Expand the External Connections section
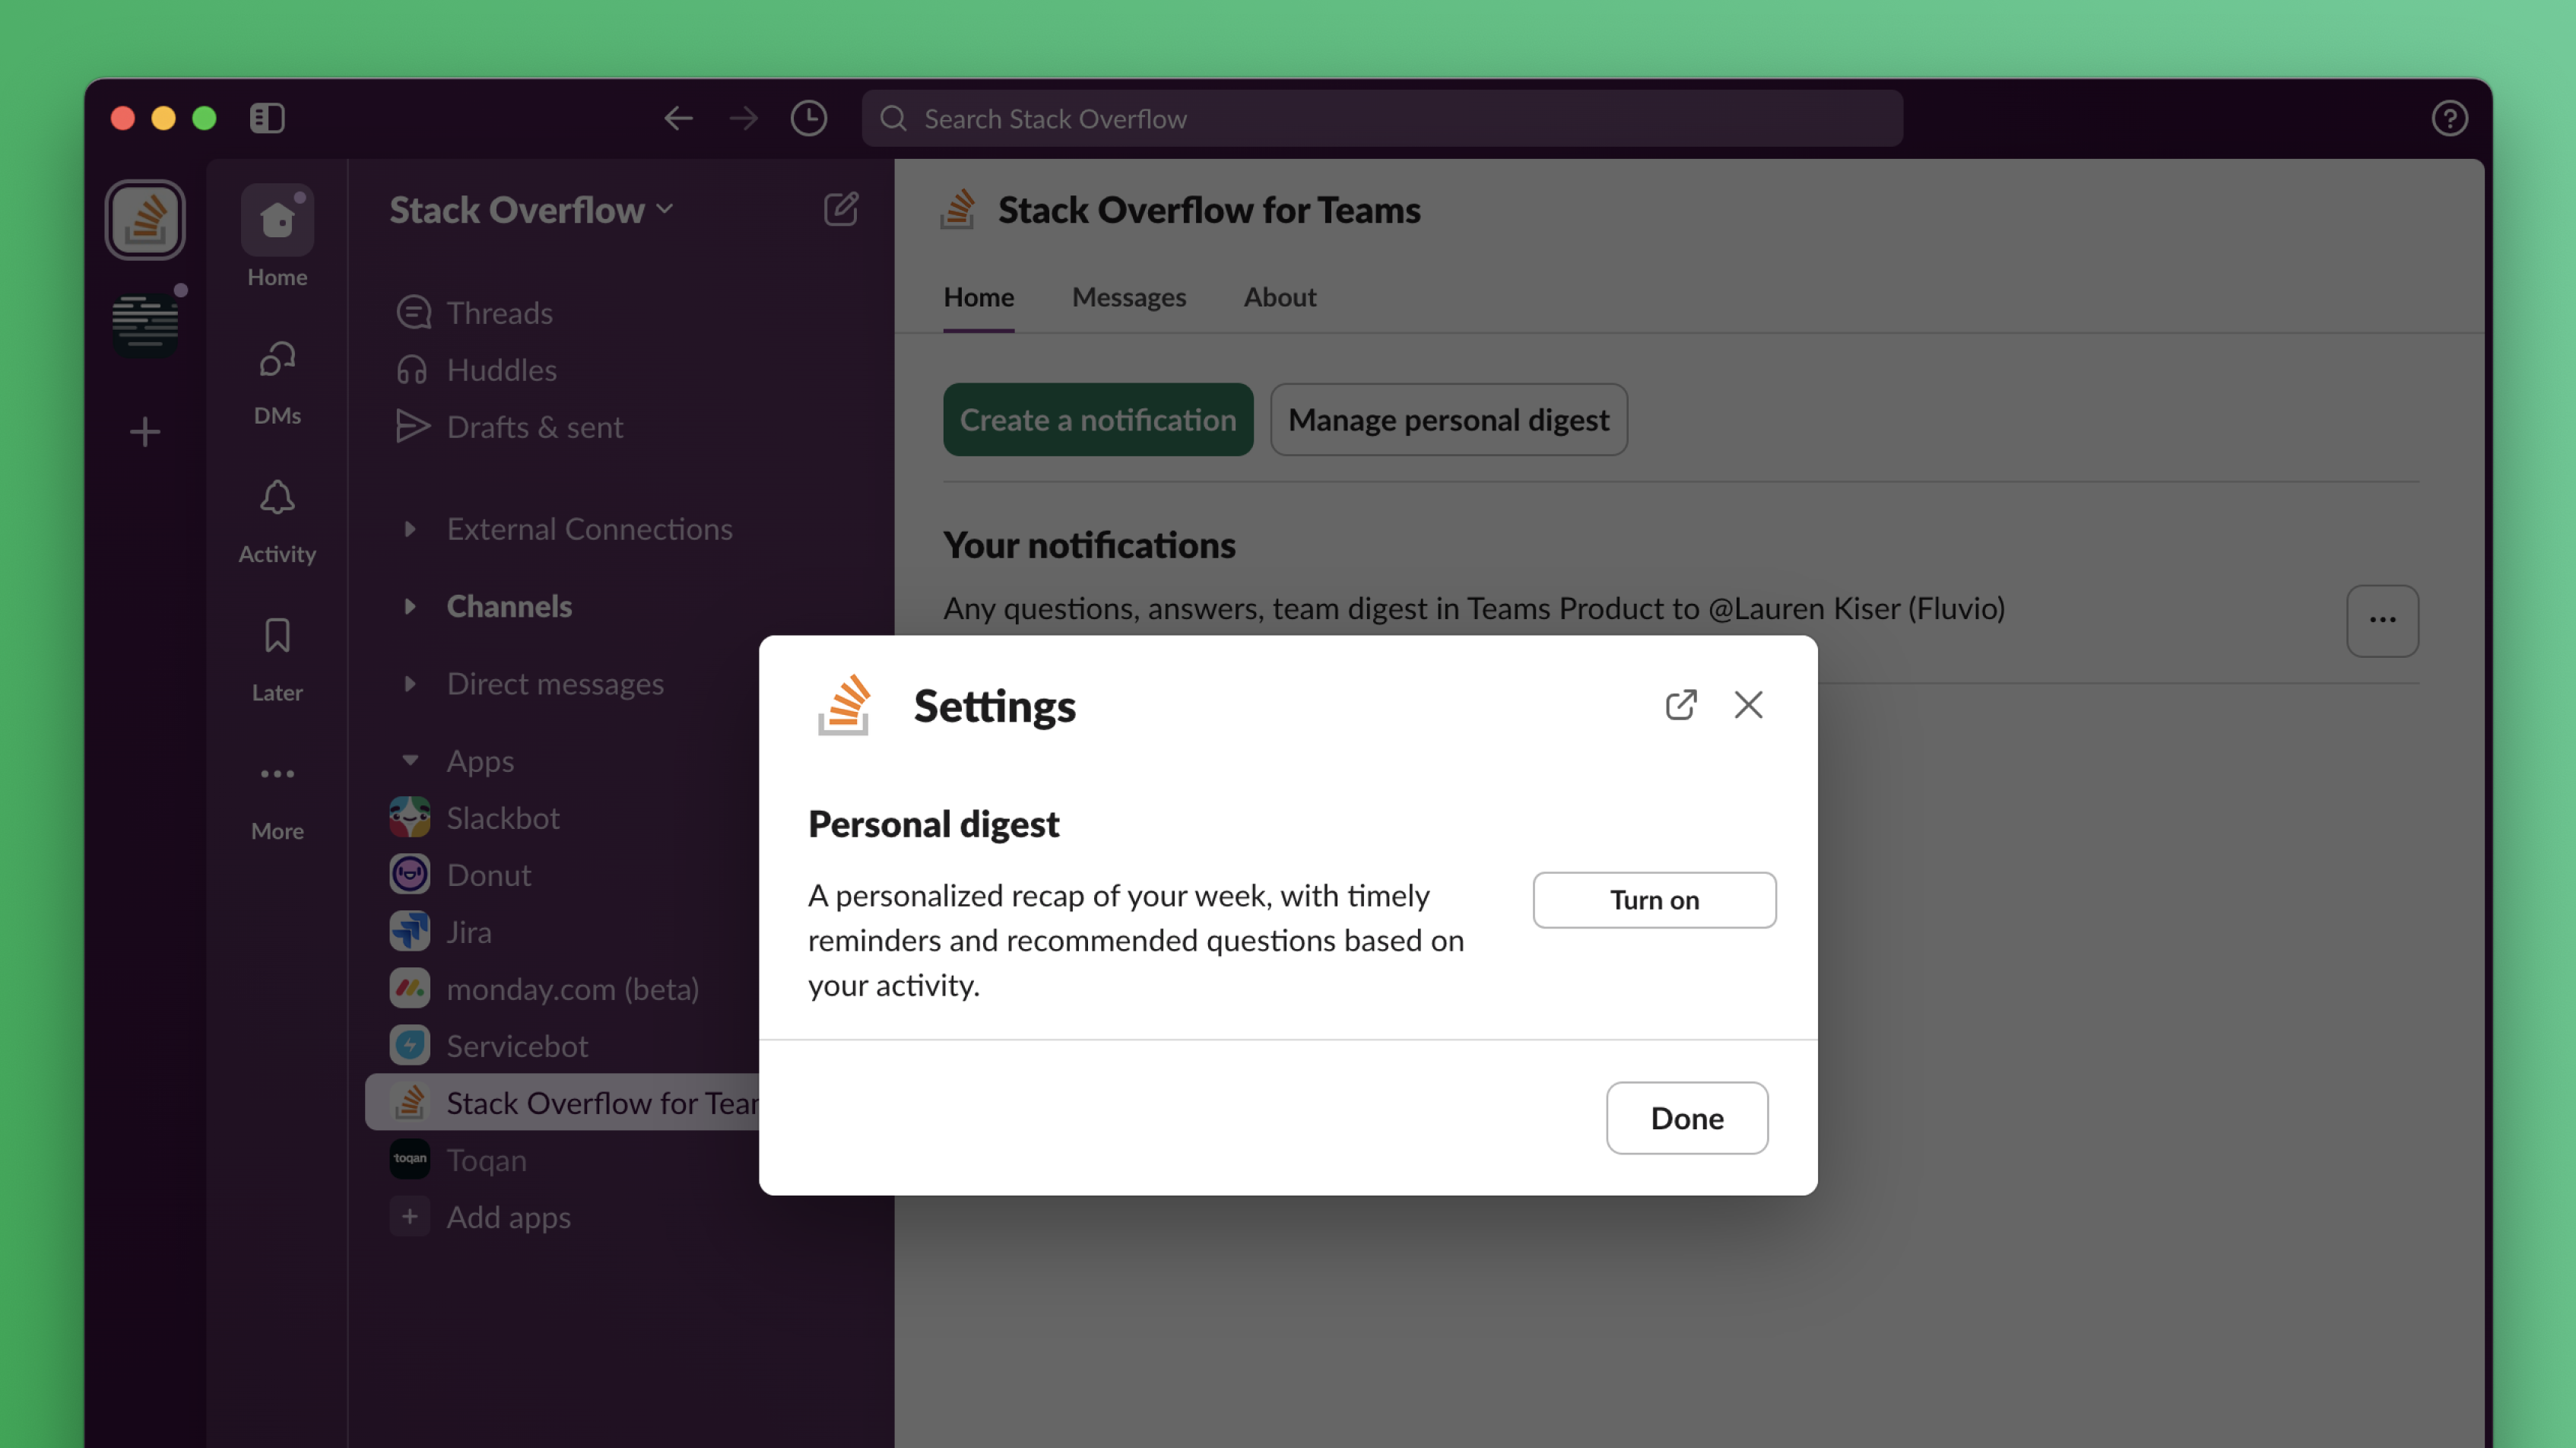2576x1448 pixels. (x=409, y=528)
